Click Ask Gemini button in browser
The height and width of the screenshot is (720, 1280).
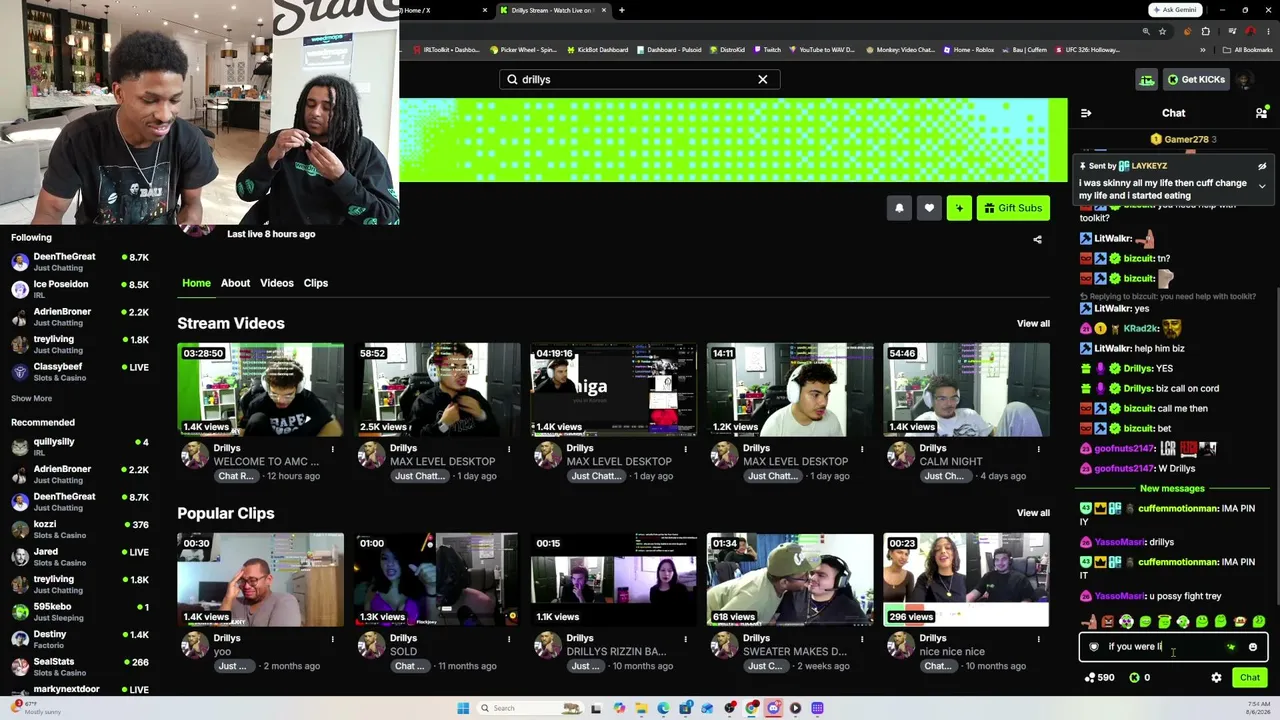click(x=1174, y=10)
